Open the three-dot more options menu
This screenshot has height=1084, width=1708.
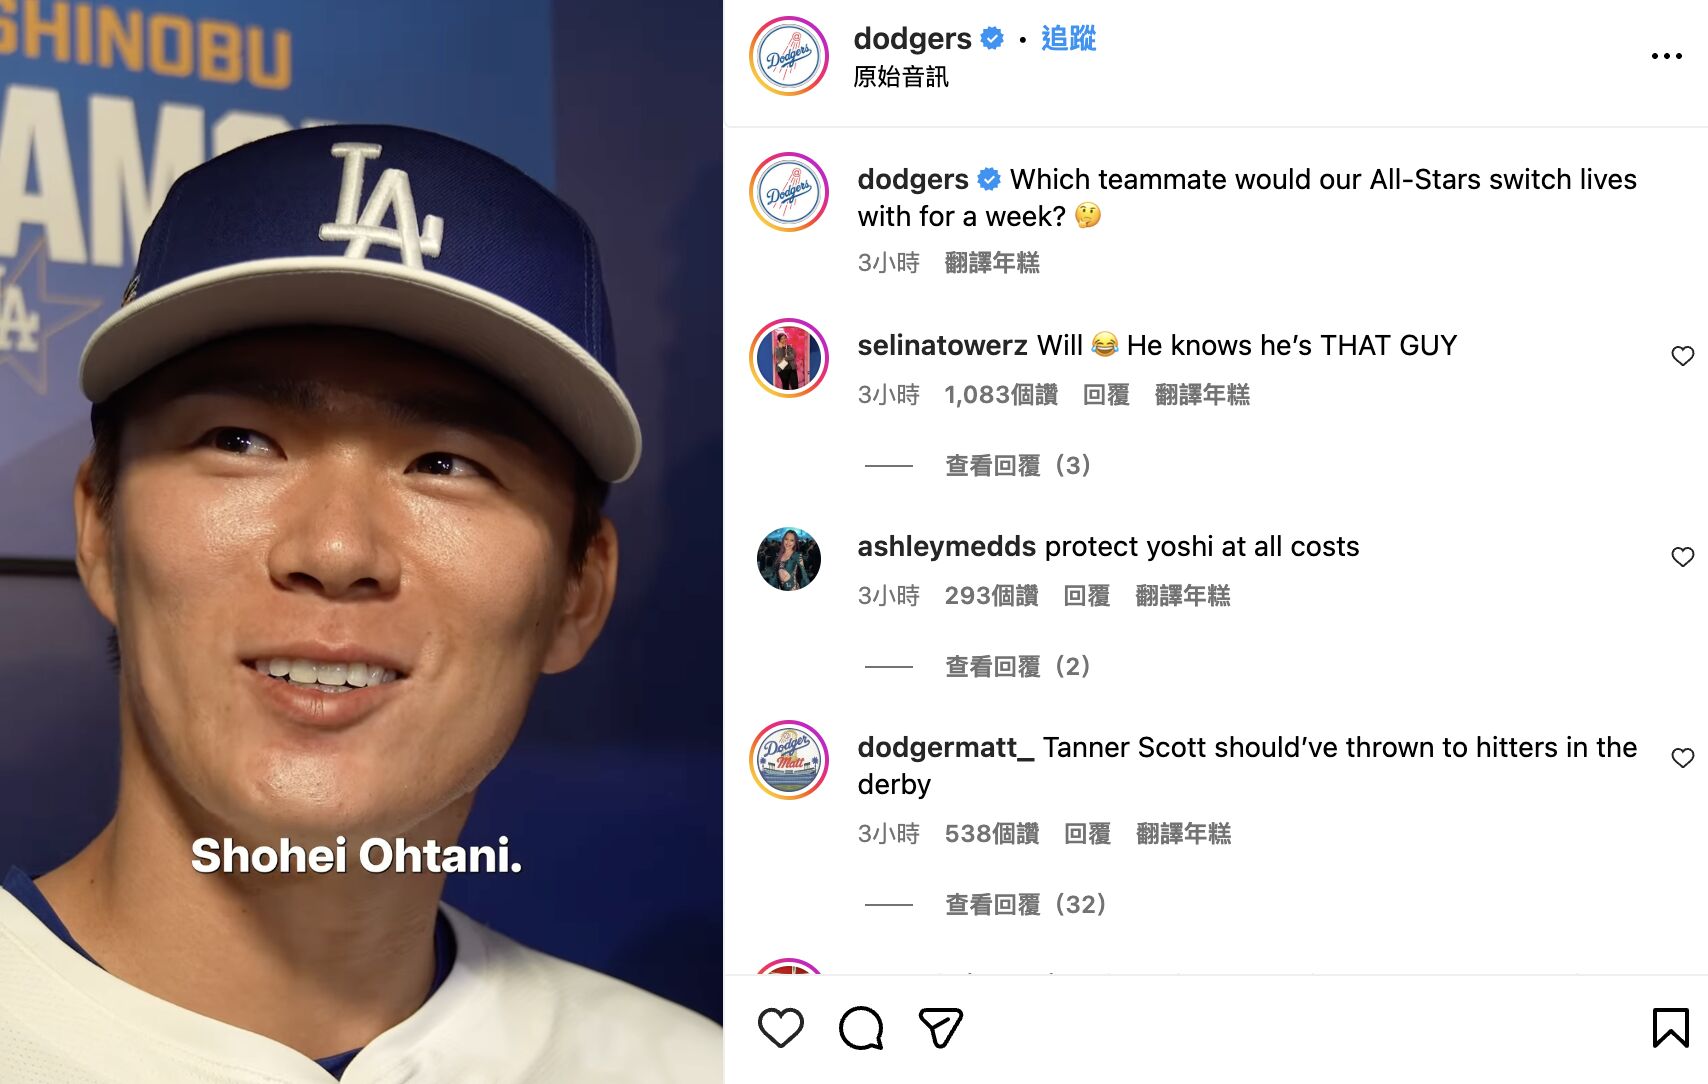[x=1666, y=57]
